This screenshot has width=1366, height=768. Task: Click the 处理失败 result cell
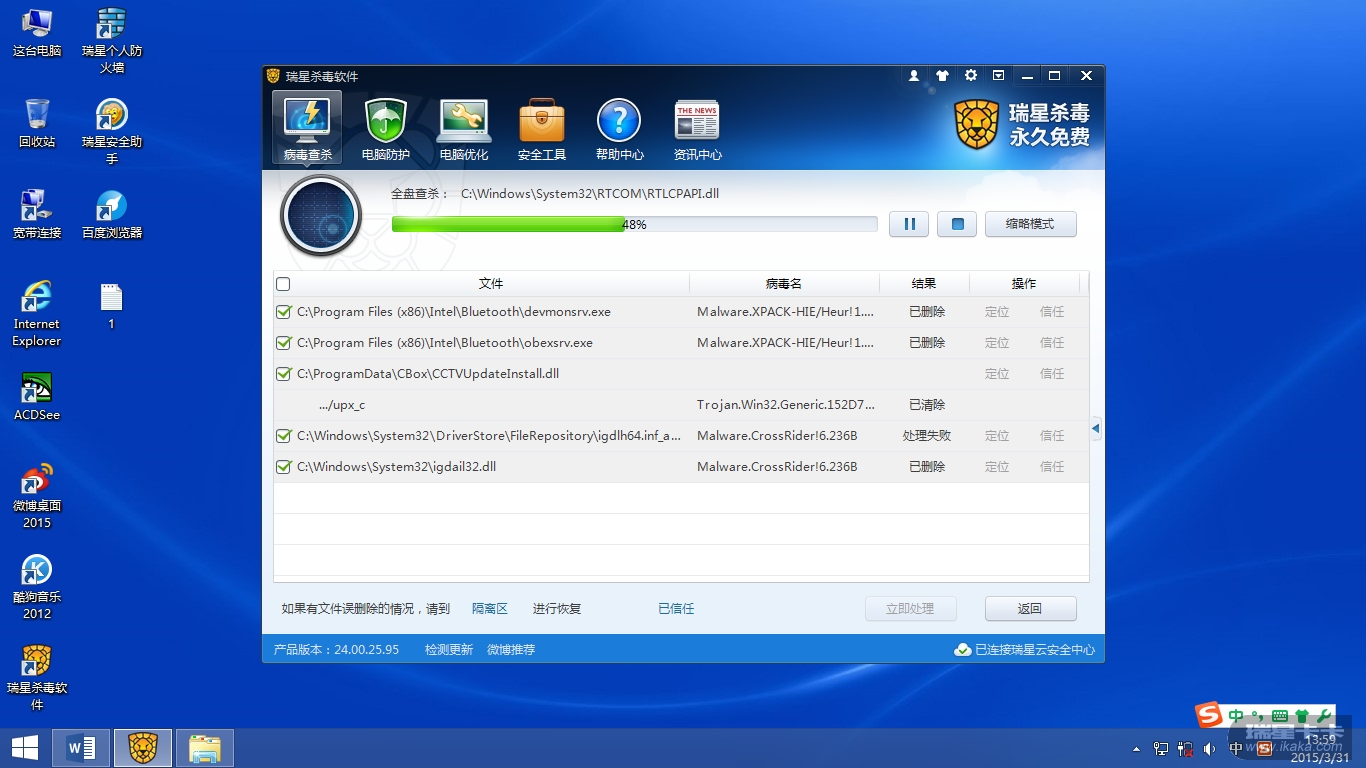click(x=927, y=436)
